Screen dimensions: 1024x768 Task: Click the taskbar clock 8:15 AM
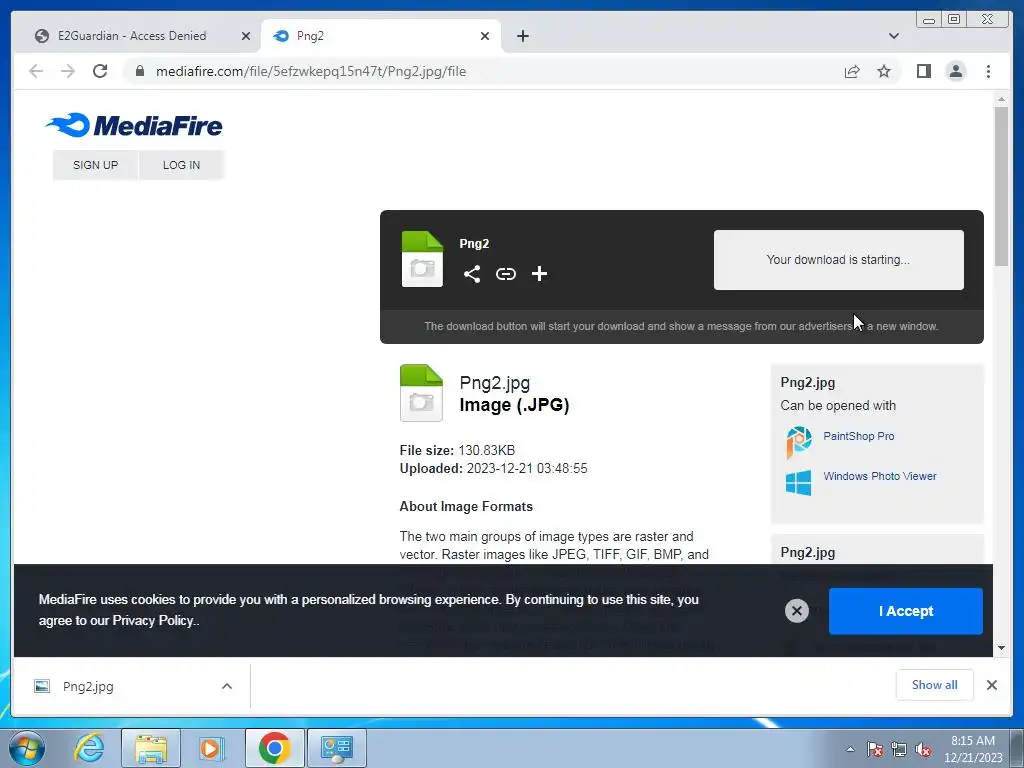[x=972, y=749]
